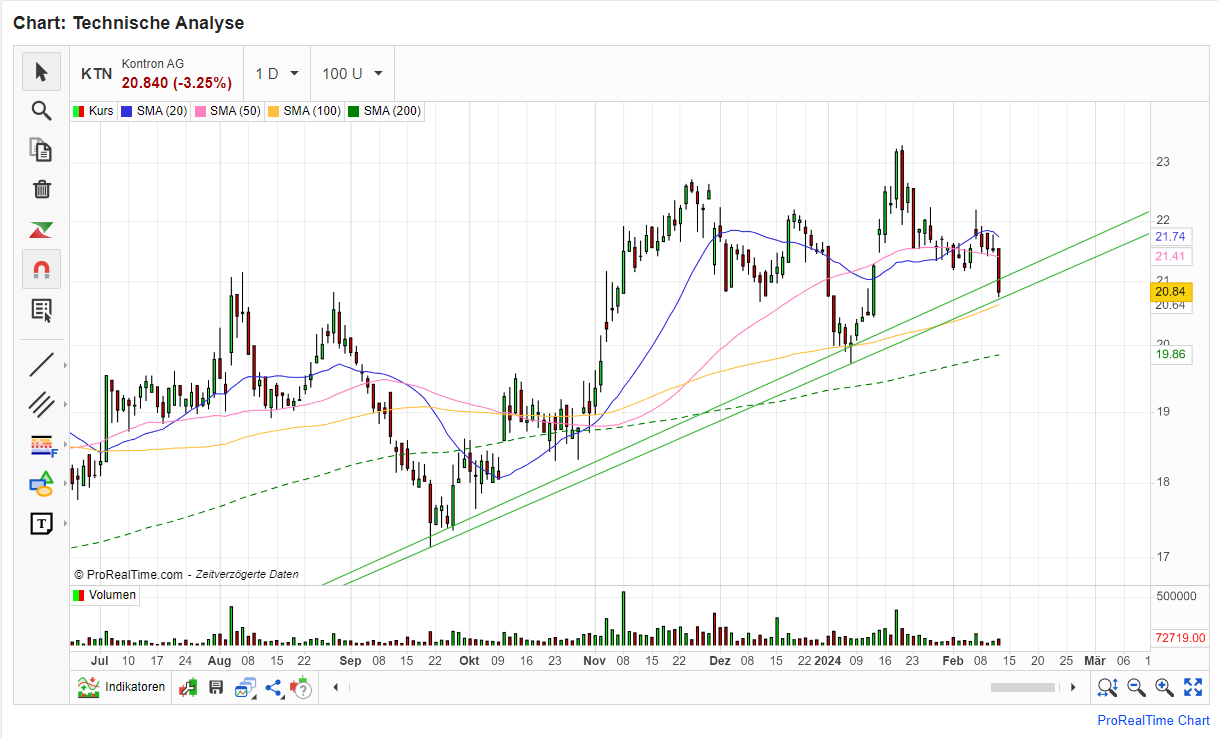Open the trash tool to delete drawings
Screen dimensions: 1218x739
point(41,188)
